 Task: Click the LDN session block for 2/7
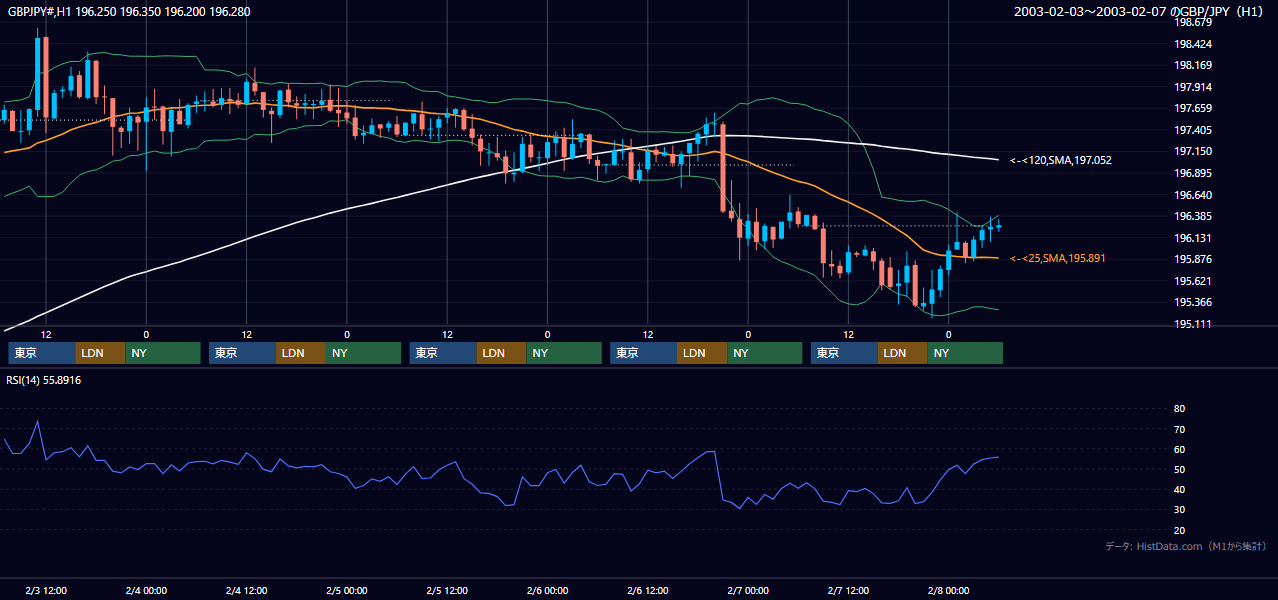tap(903, 353)
